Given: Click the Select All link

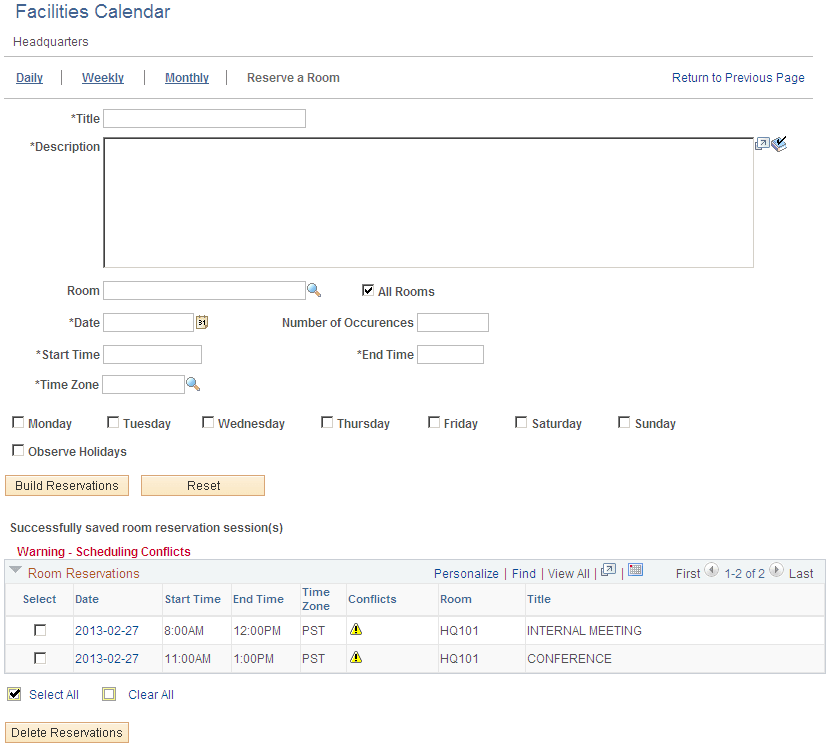Looking at the screenshot, I should click(54, 695).
